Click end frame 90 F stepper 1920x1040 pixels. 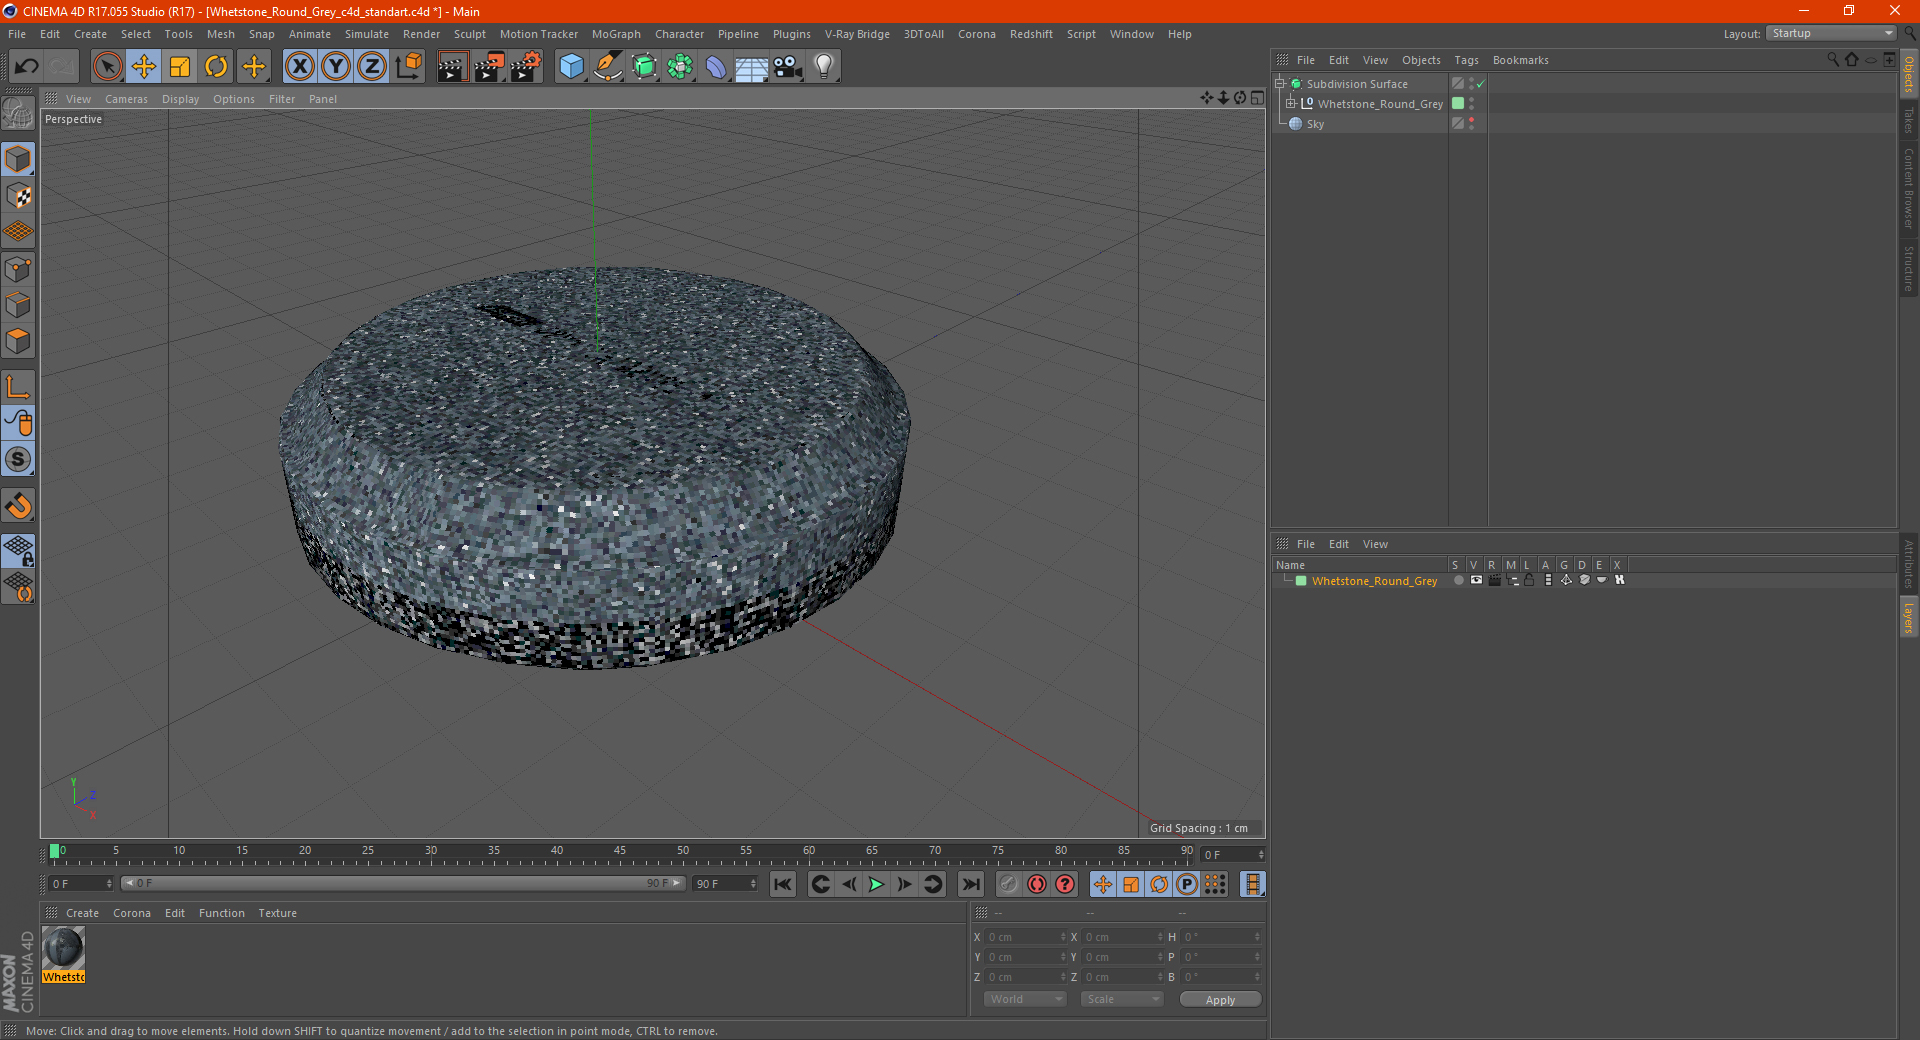753,884
